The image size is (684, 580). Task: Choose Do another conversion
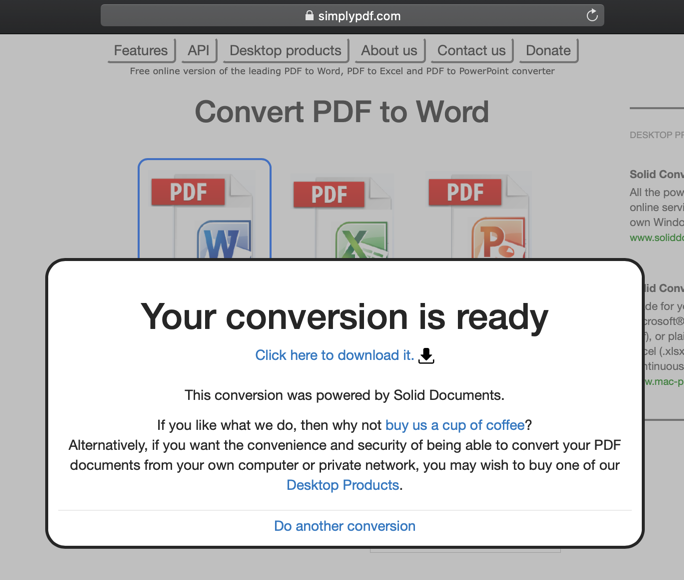(345, 526)
